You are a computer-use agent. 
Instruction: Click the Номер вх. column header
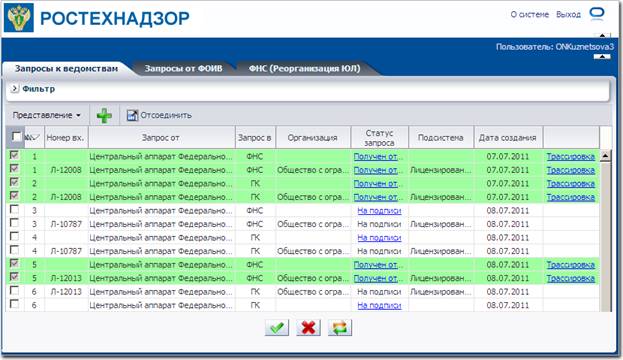point(65,138)
